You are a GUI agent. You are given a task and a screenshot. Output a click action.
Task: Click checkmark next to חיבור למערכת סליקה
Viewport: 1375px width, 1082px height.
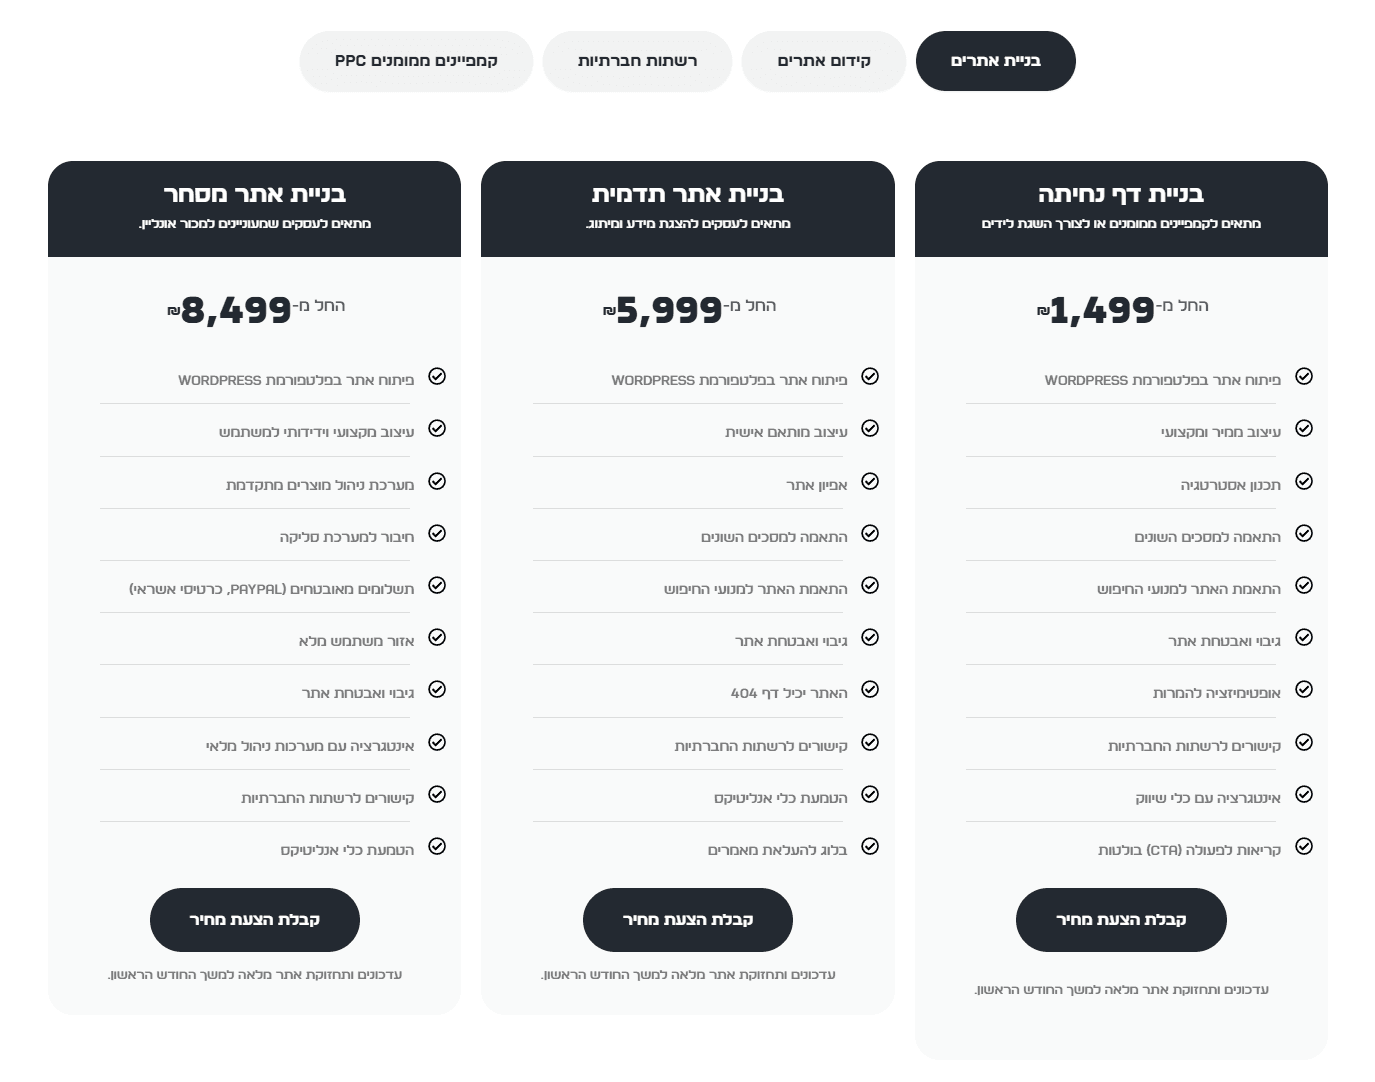coord(437,533)
